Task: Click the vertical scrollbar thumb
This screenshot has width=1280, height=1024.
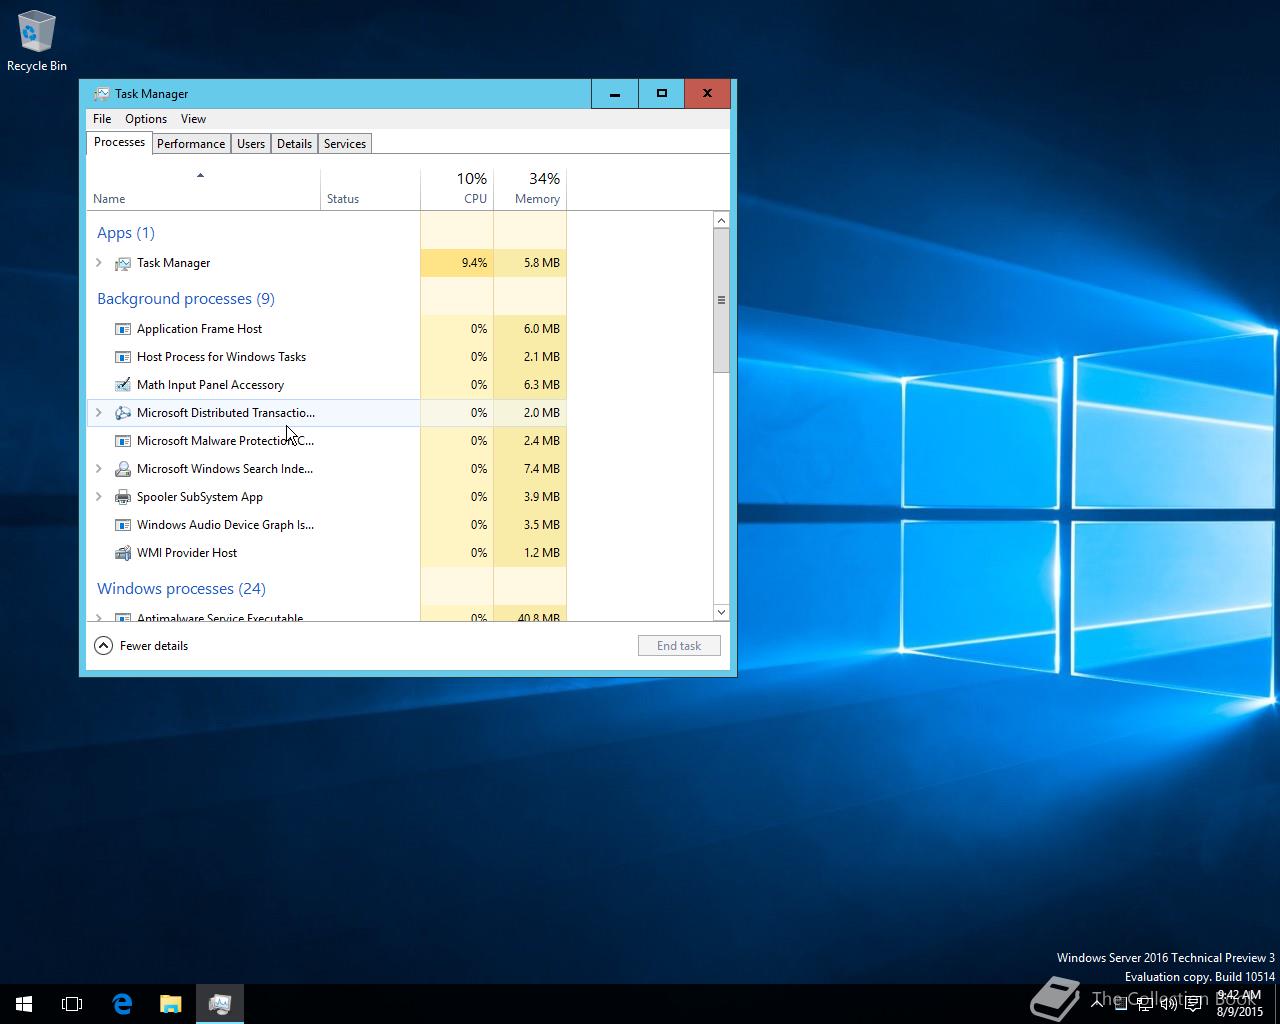Action: tap(721, 300)
